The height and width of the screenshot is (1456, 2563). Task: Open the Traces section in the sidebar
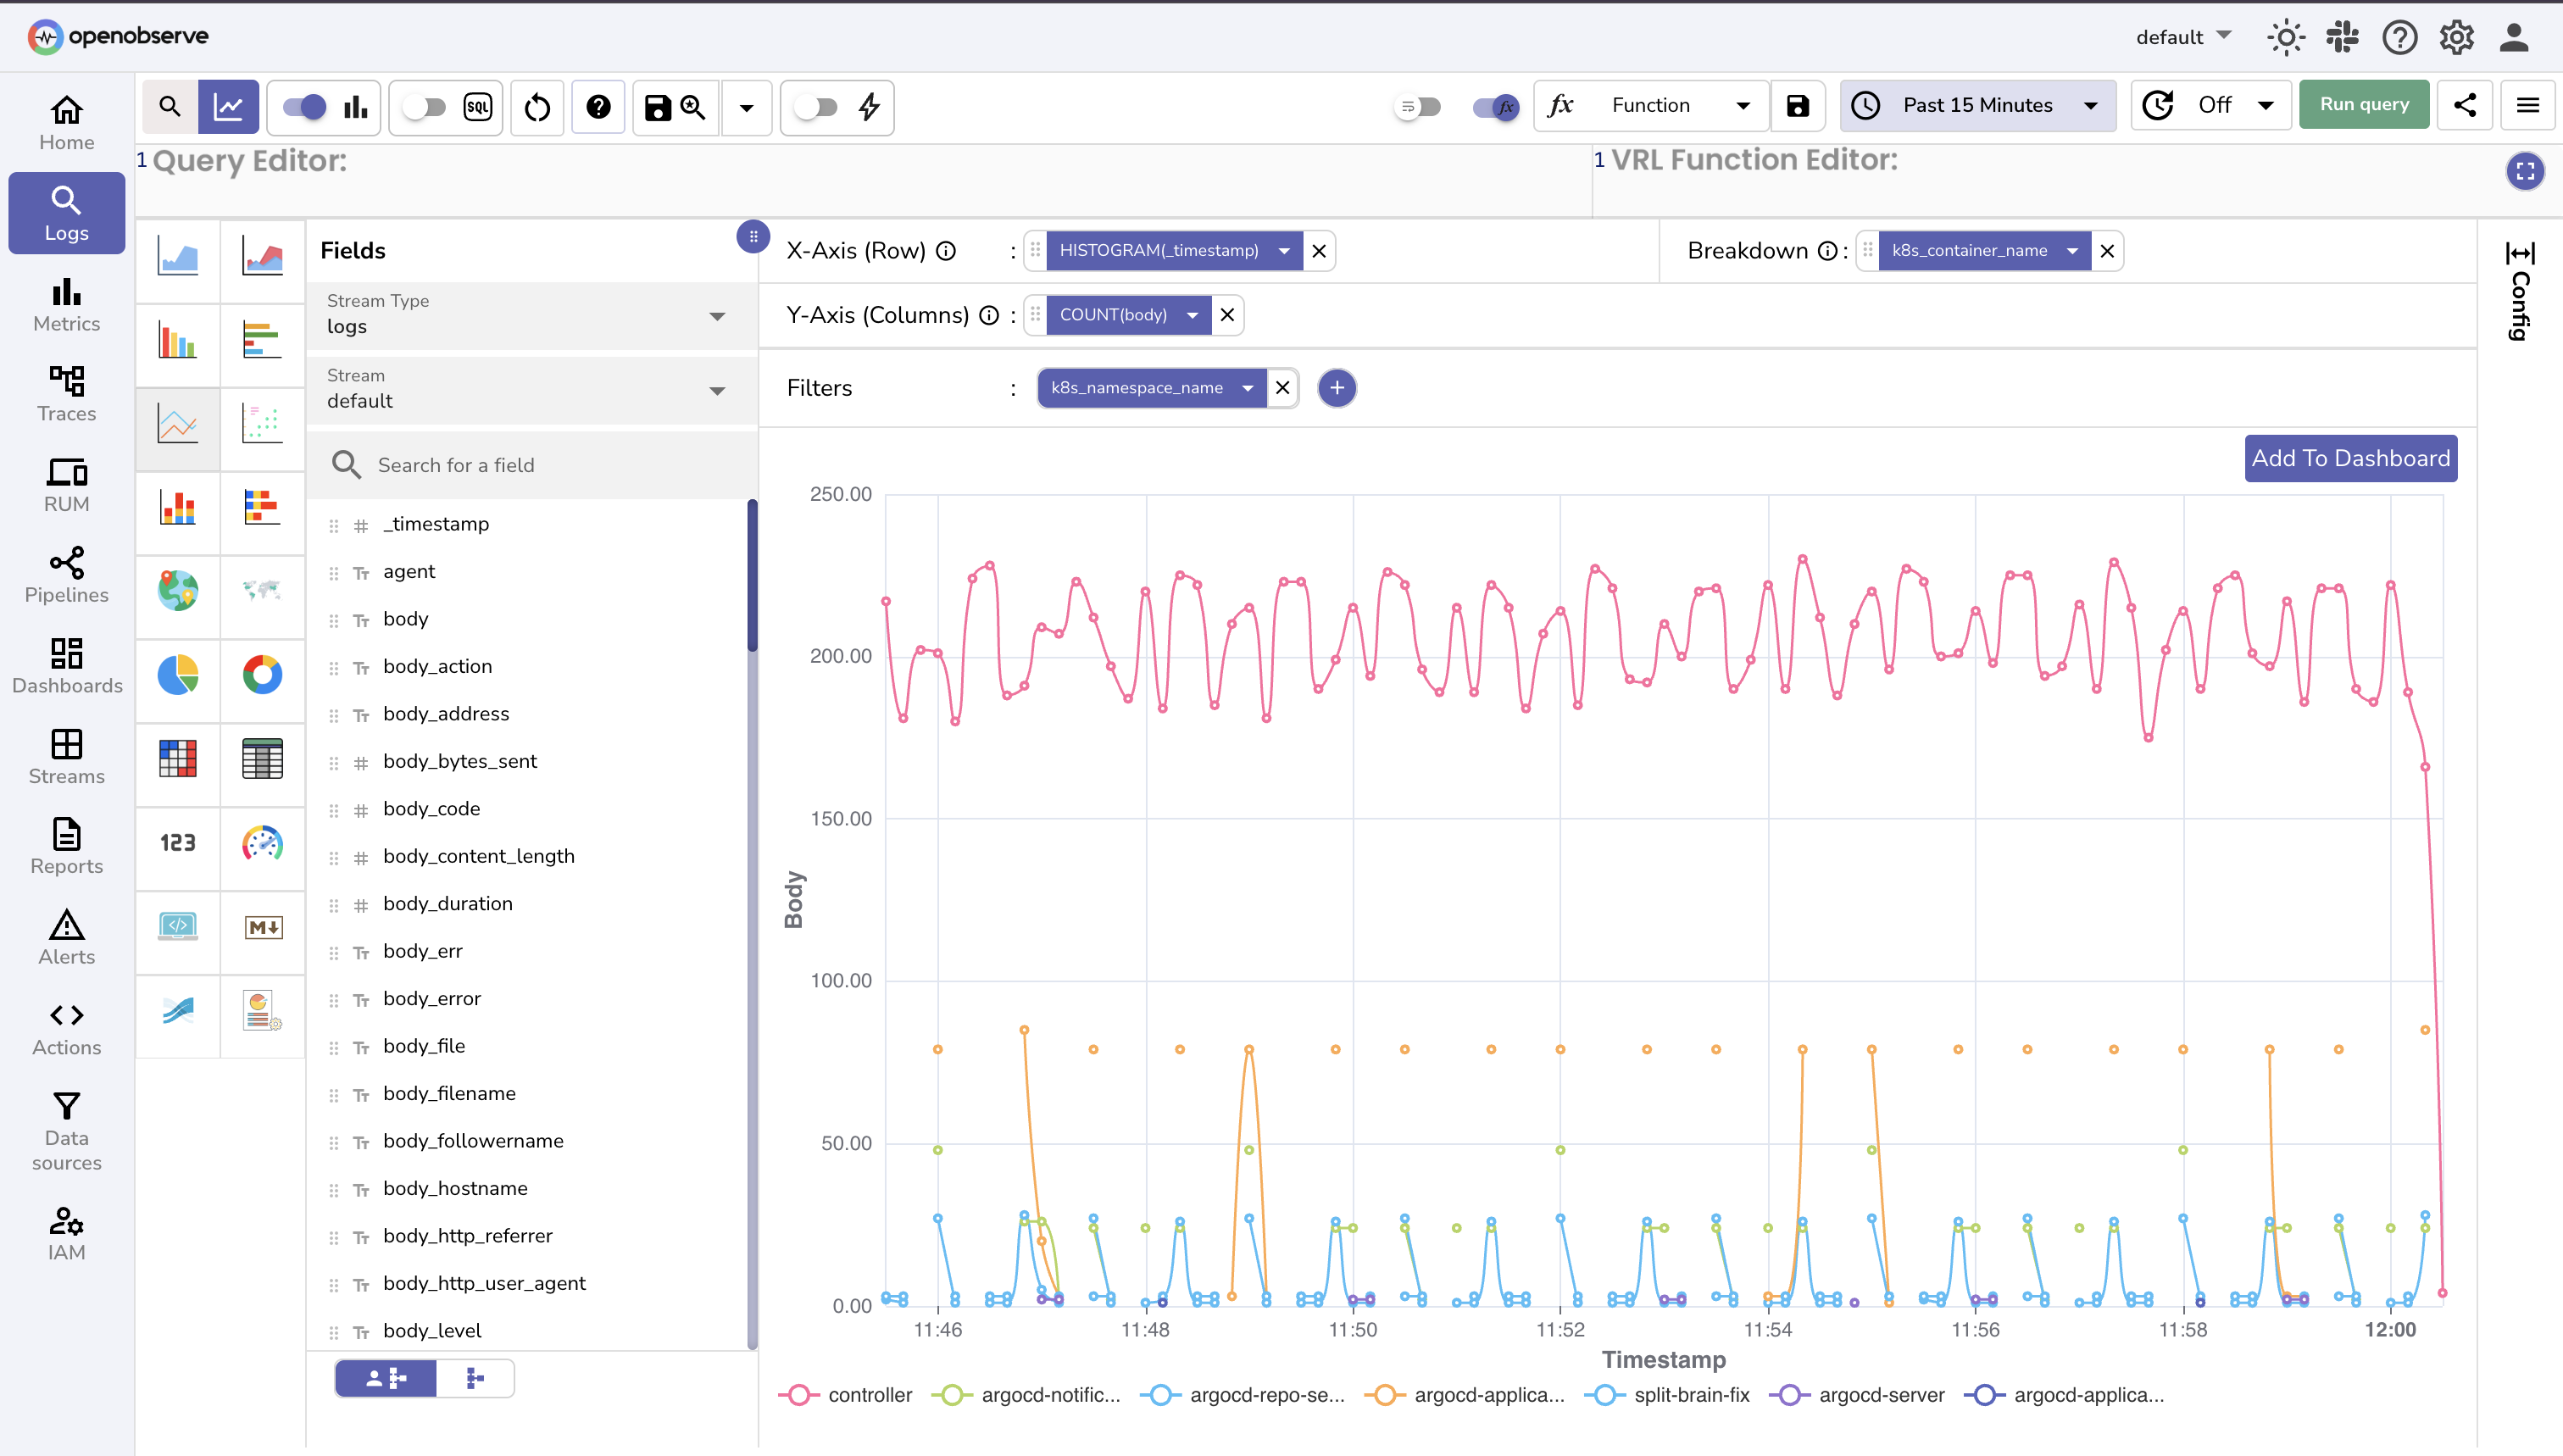click(66, 393)
